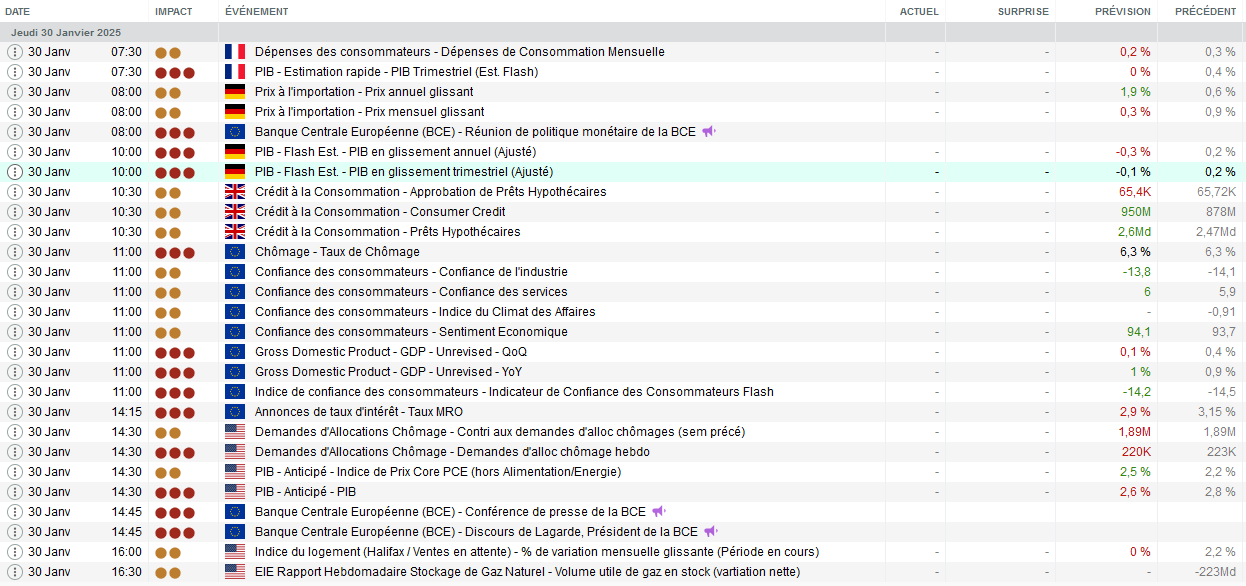This screenshot has width=1246, height=586.
Task: Click previous value -223Md
Action: pyautogui.click(x=1216, y=572)
